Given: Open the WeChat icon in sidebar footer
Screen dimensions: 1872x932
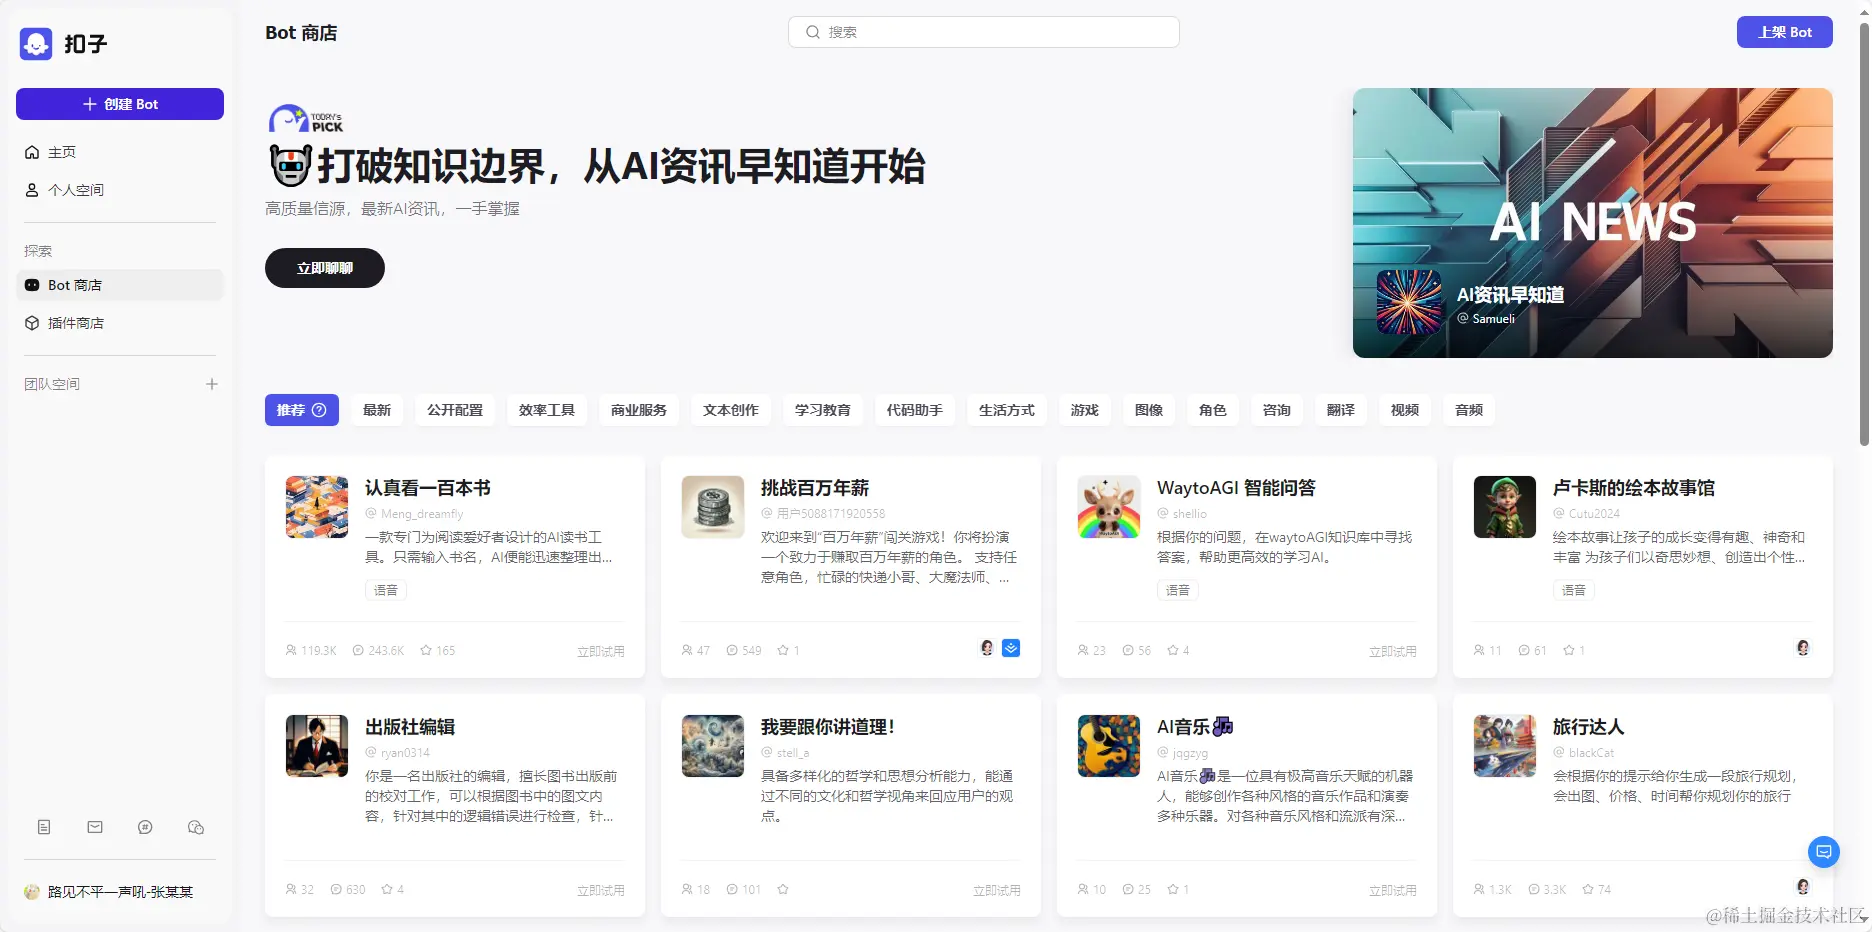Looking at the screenshot, I should coord(196,827).
